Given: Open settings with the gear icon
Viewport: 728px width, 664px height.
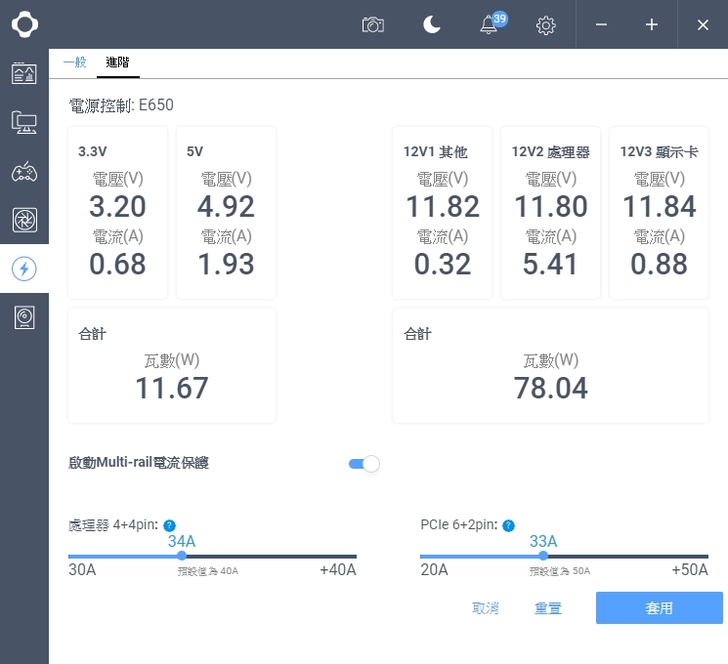Looking at the screenshot, I should pyautogui.click(x=546, y=25).
